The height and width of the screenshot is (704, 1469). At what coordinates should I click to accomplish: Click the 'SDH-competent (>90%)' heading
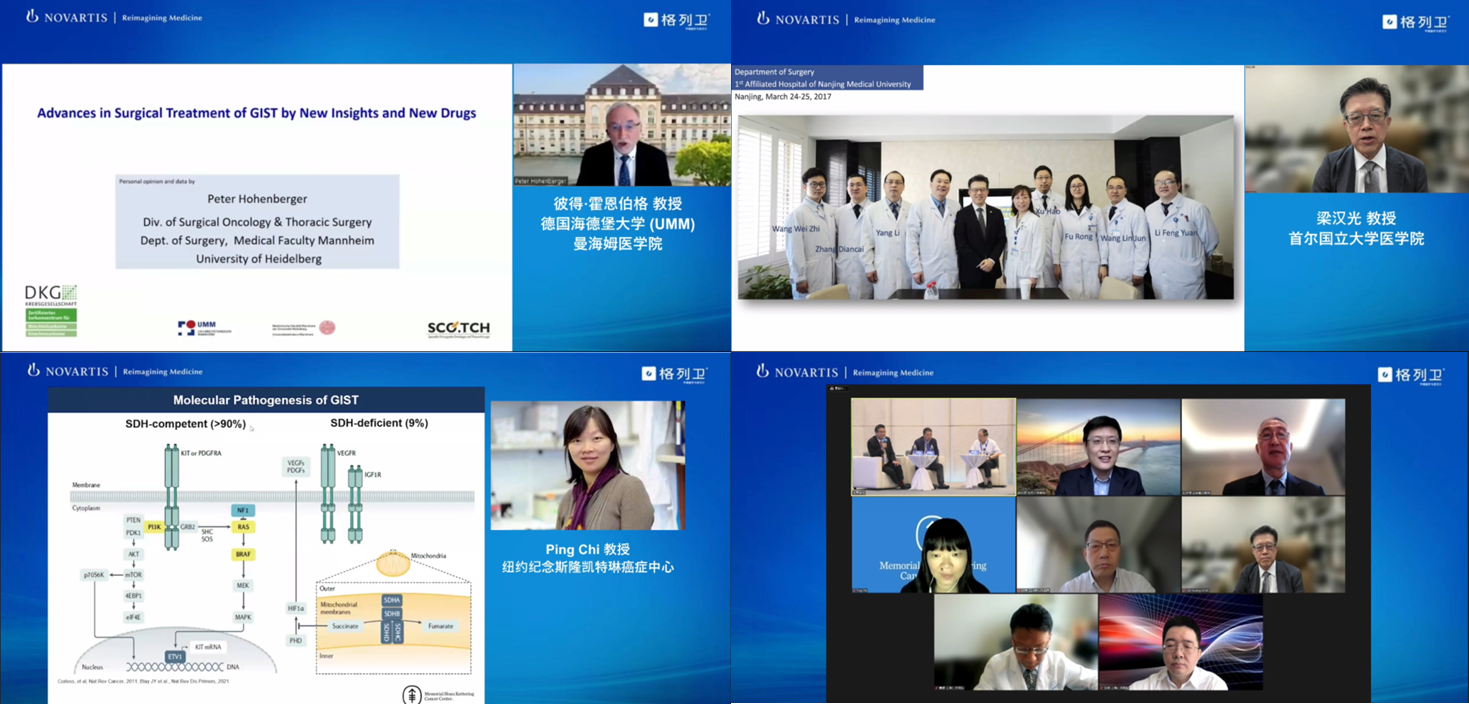[185, 423]
